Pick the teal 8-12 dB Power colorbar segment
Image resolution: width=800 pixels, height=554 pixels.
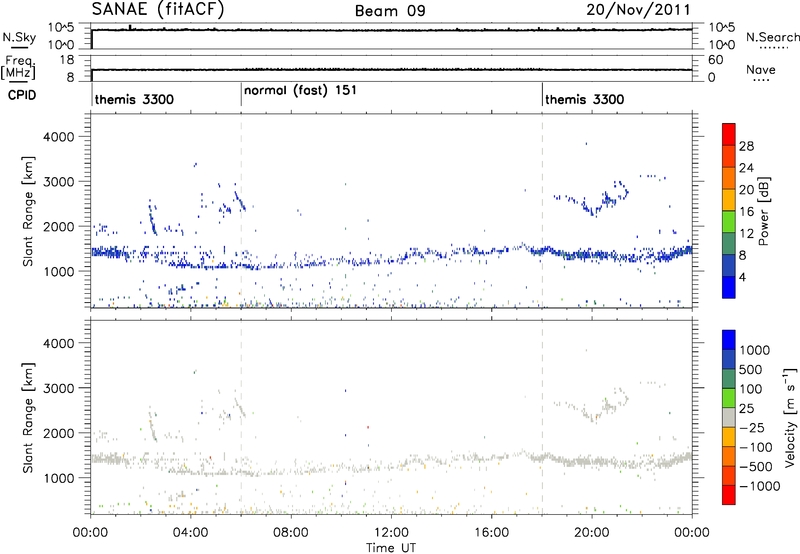click(729, 243)
